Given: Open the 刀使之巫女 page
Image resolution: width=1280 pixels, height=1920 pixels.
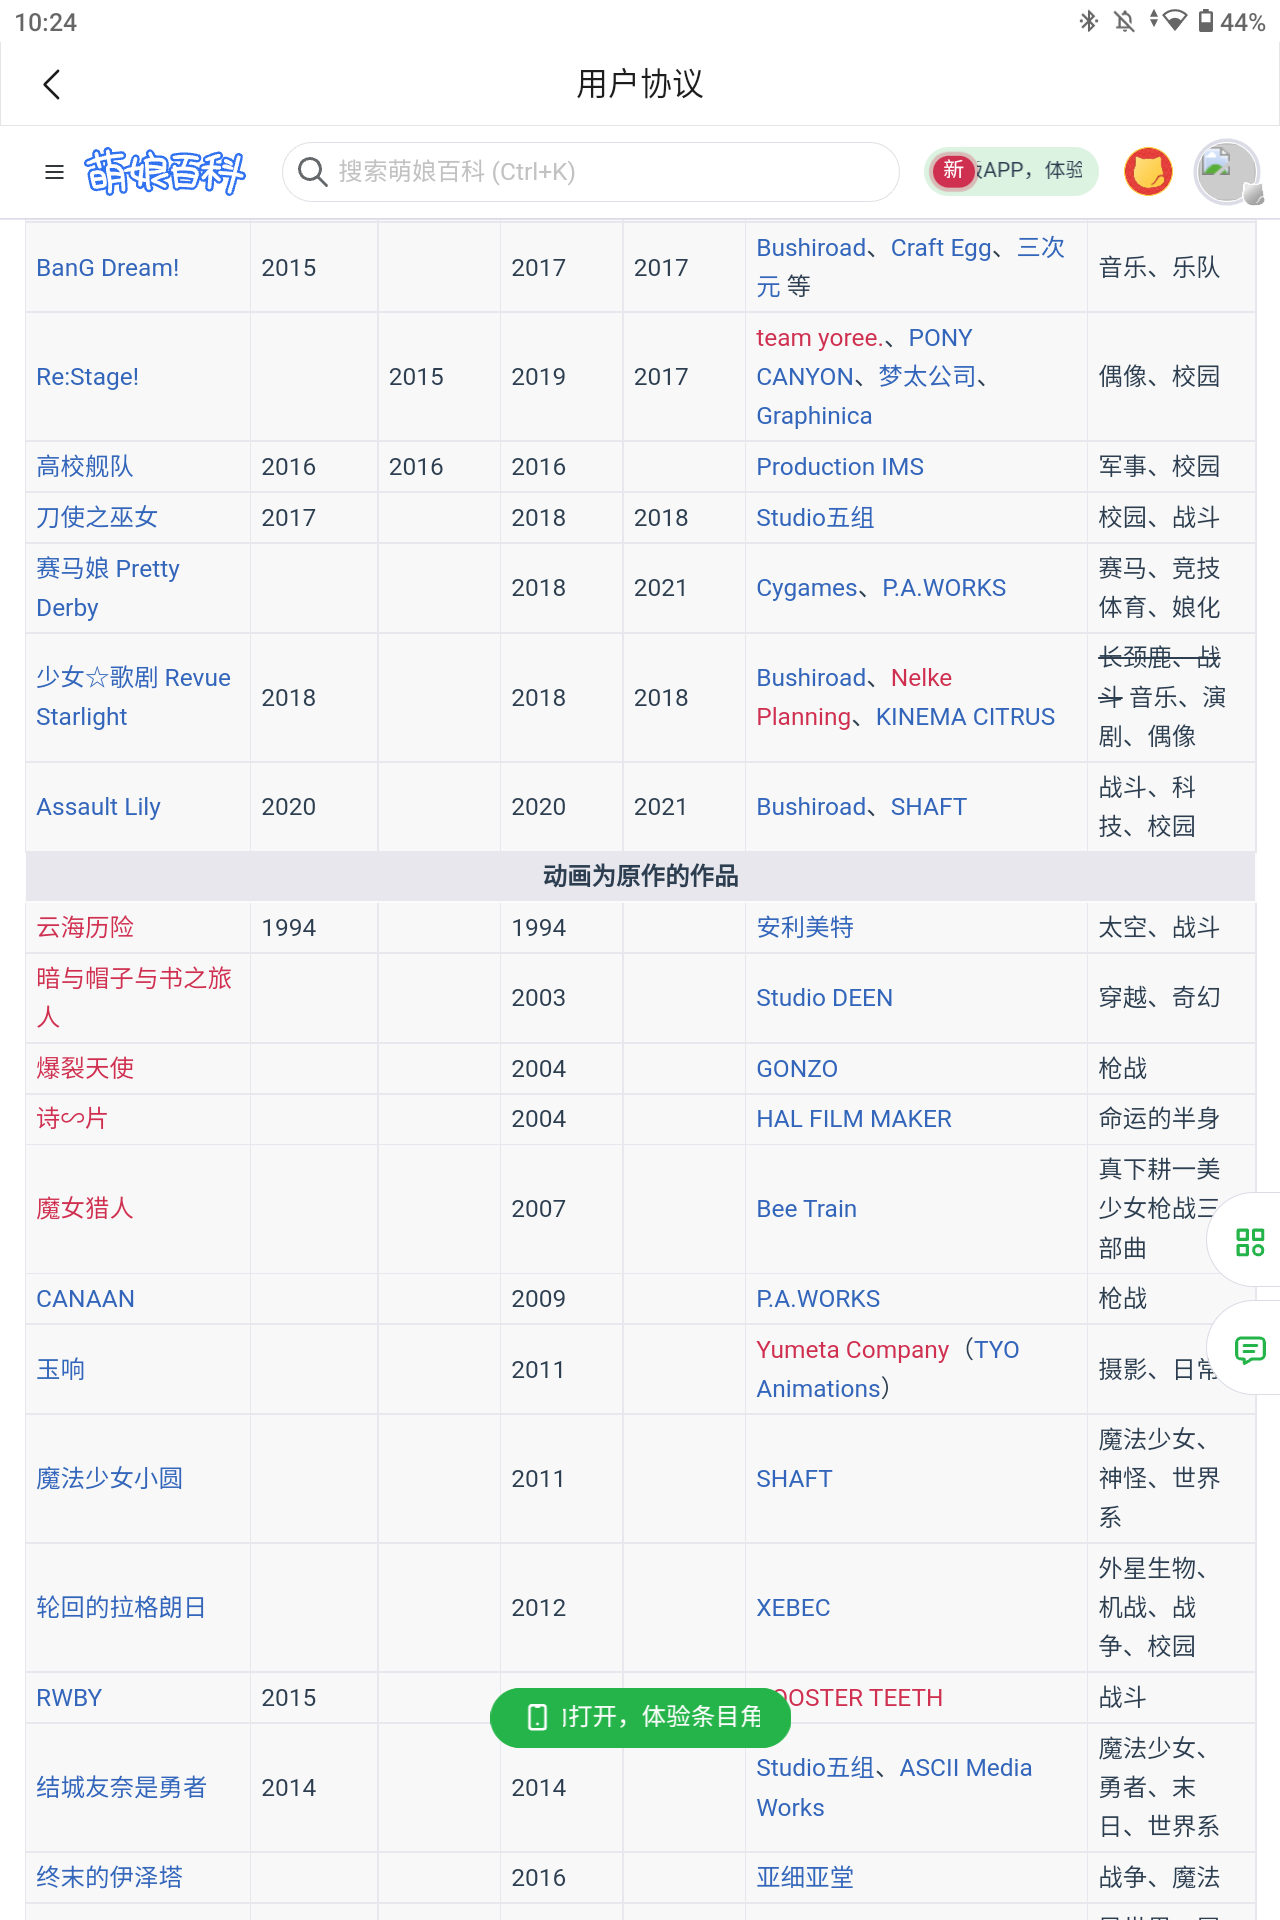Looking at the screenshot, I should [97, 518].
